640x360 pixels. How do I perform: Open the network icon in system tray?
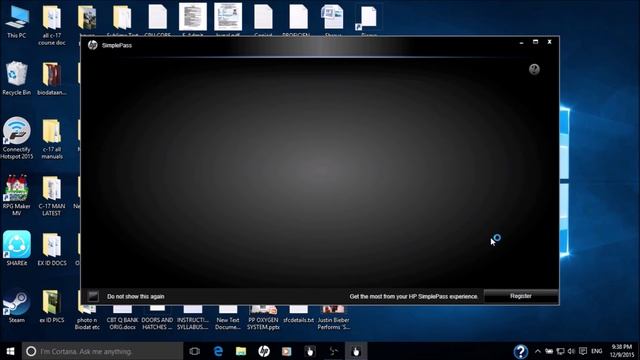(560, 351)
